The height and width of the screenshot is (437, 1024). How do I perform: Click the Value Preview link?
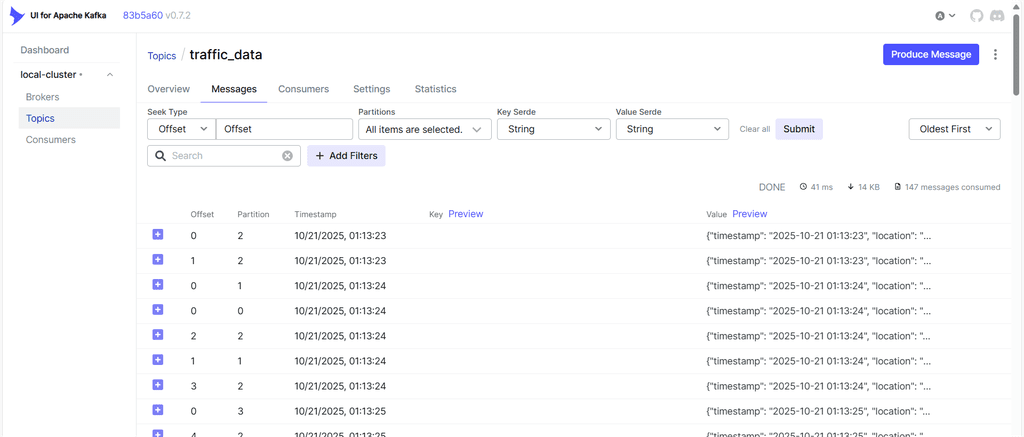click(x=749, y=214)
